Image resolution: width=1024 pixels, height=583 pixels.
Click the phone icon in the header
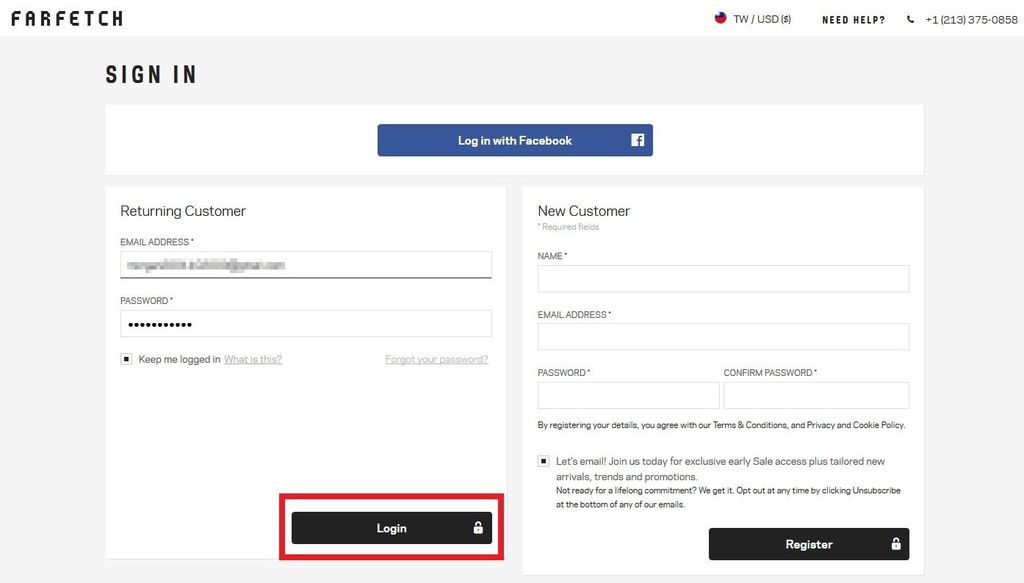pos(910,20)
